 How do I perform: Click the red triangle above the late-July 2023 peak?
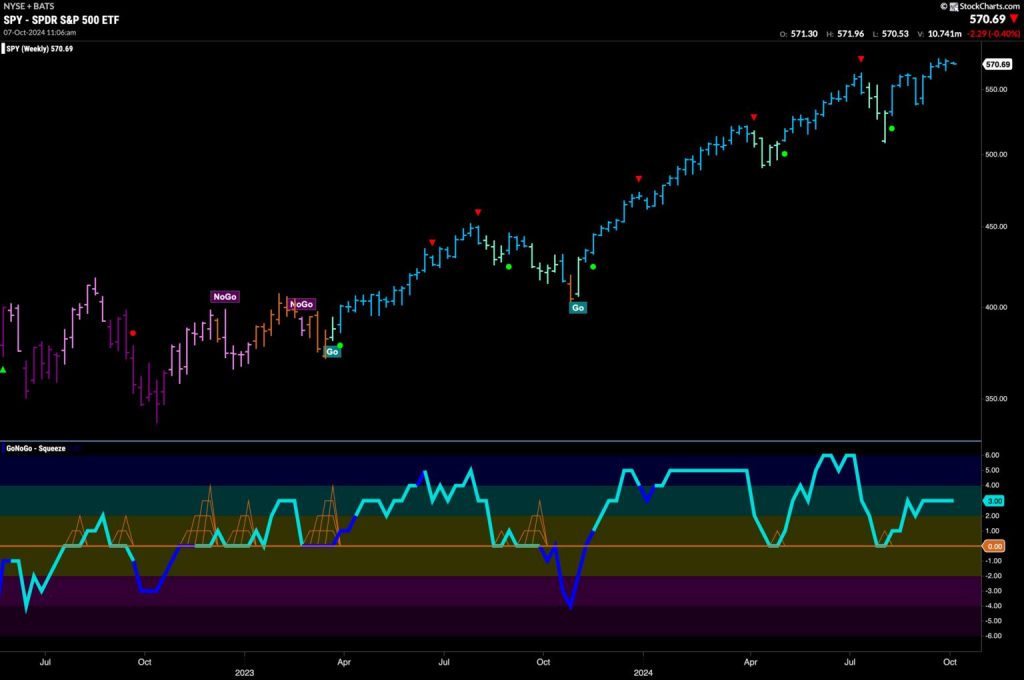478,212
